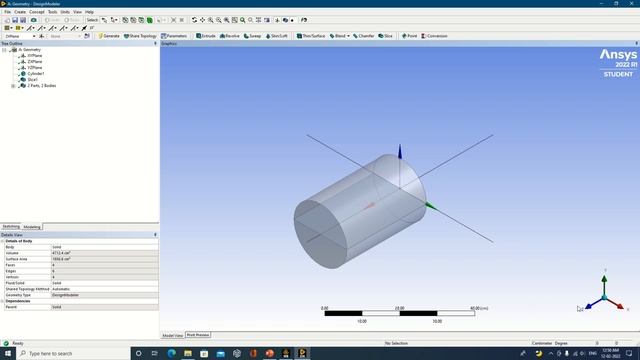Click the Sweep tool
This screenshot has height=360, width=640.
(252, 36)
